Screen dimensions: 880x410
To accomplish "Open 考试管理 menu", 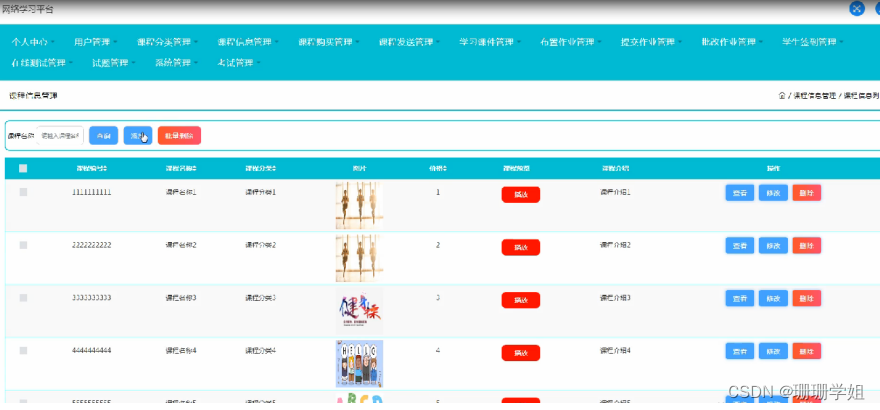I will [240, 63].
